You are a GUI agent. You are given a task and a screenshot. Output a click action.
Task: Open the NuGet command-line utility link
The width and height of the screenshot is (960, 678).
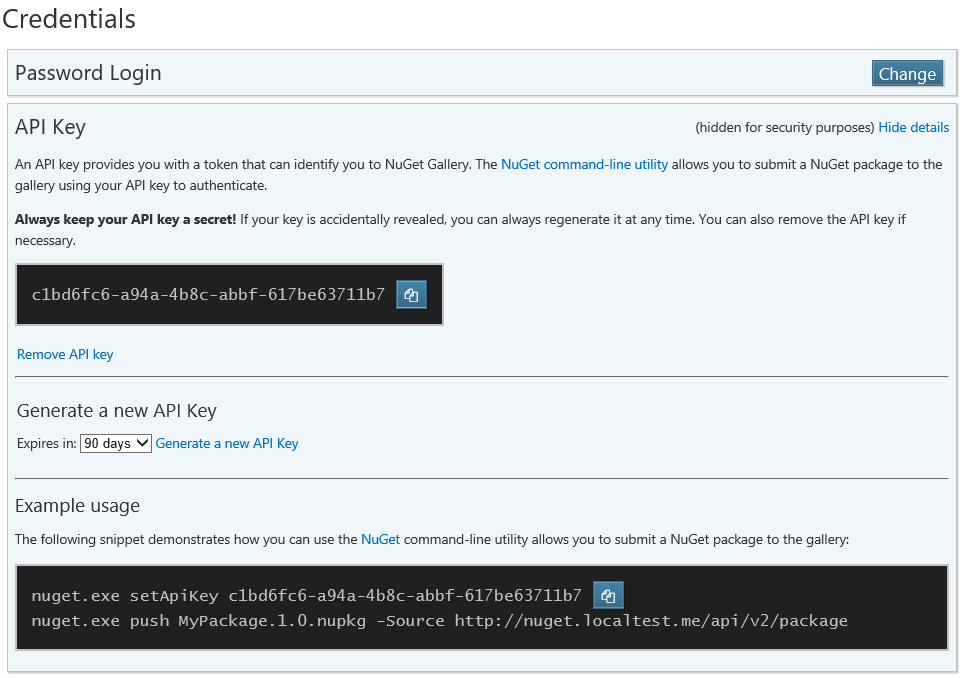584,164
